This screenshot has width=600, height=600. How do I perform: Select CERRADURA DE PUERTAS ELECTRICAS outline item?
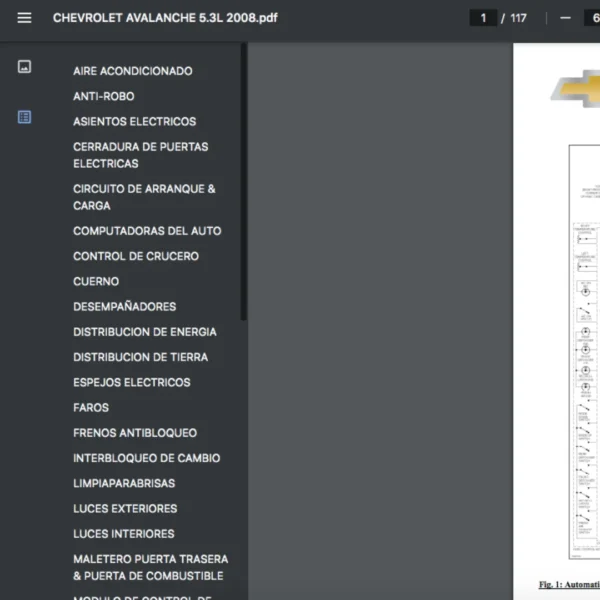(x=140, y=155)
